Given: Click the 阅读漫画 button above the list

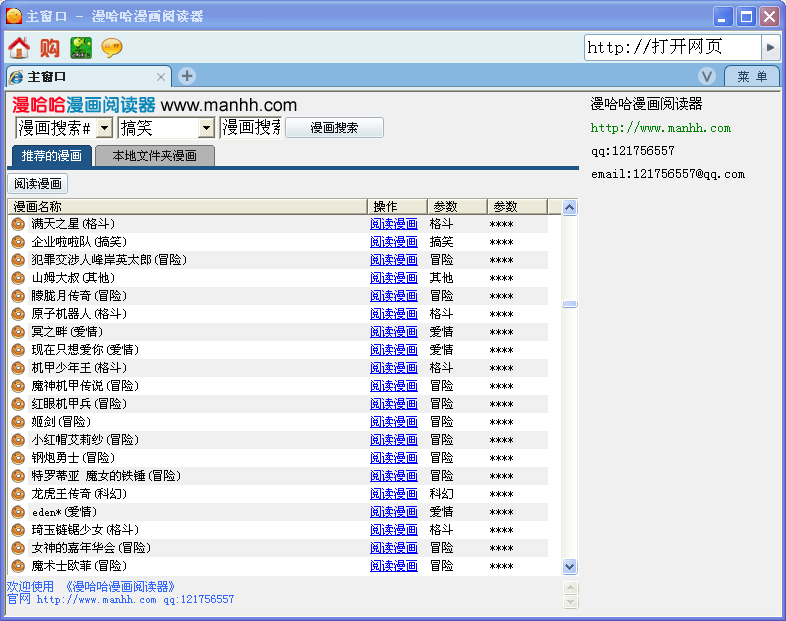Looking at the screenshot, I should [38, 183].
